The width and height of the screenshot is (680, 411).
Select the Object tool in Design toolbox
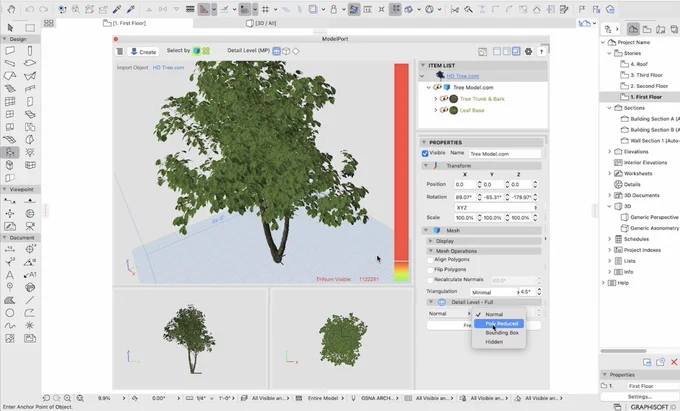pyautogui.click(x=10, y=152)
